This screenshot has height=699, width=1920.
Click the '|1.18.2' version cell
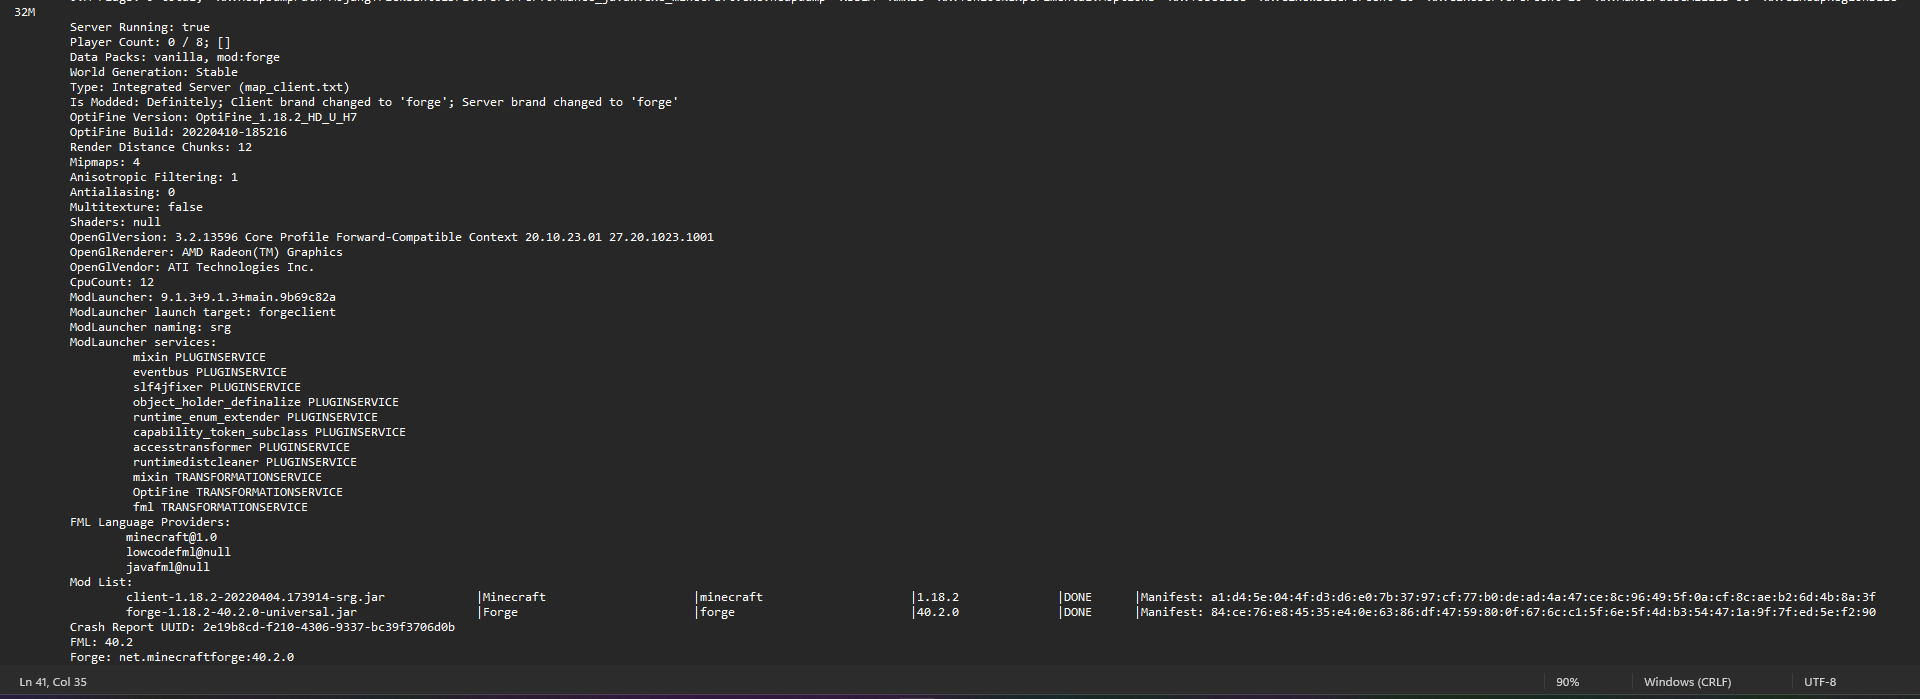[936, 597]
